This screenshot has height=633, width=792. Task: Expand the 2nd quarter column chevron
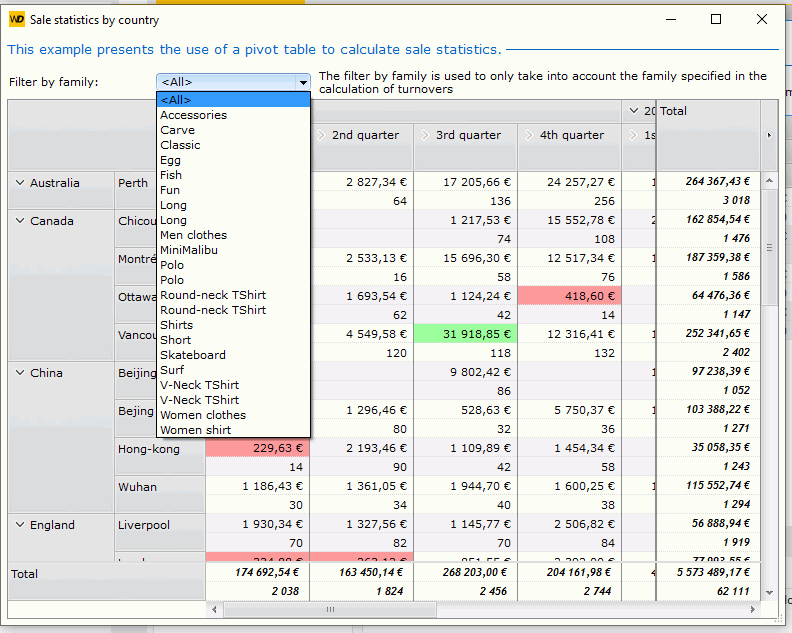tap(321, 135)
